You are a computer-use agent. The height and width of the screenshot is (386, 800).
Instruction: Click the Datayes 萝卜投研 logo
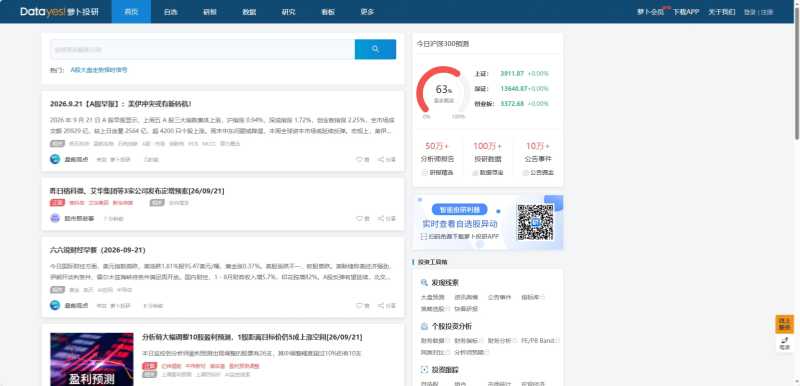click(x=60, y=12)
